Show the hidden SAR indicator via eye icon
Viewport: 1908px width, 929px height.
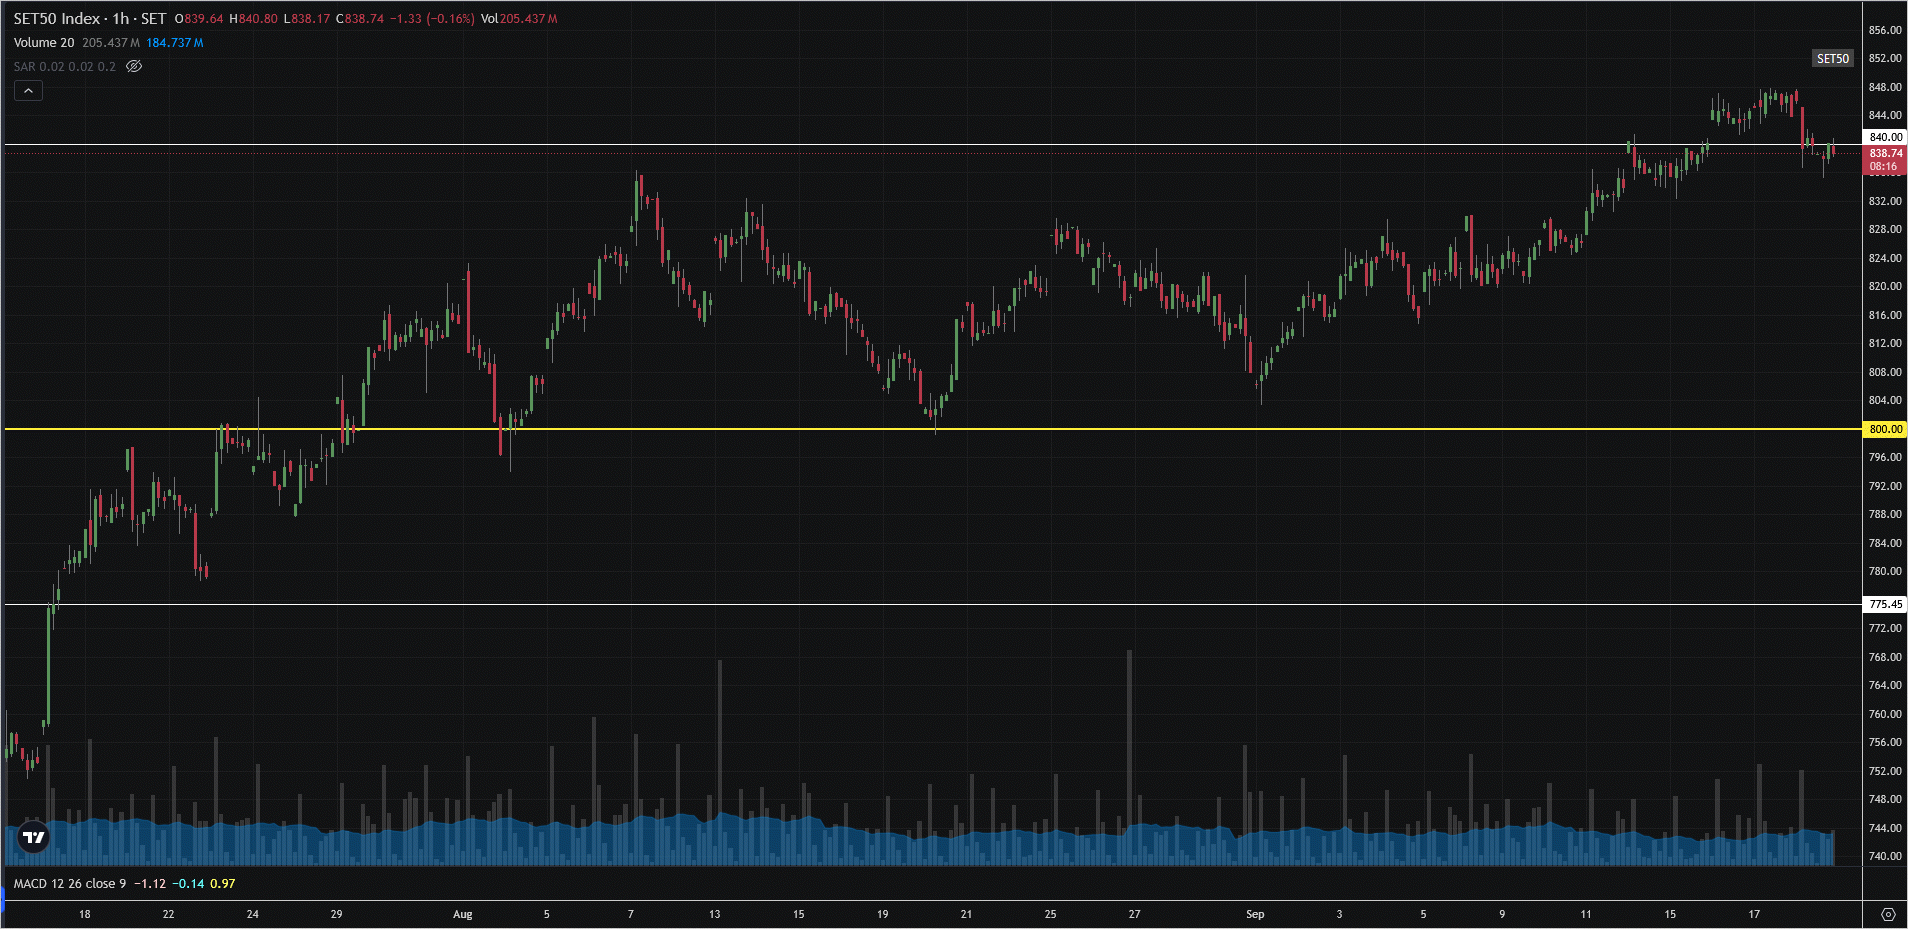(x=134, y=67)
